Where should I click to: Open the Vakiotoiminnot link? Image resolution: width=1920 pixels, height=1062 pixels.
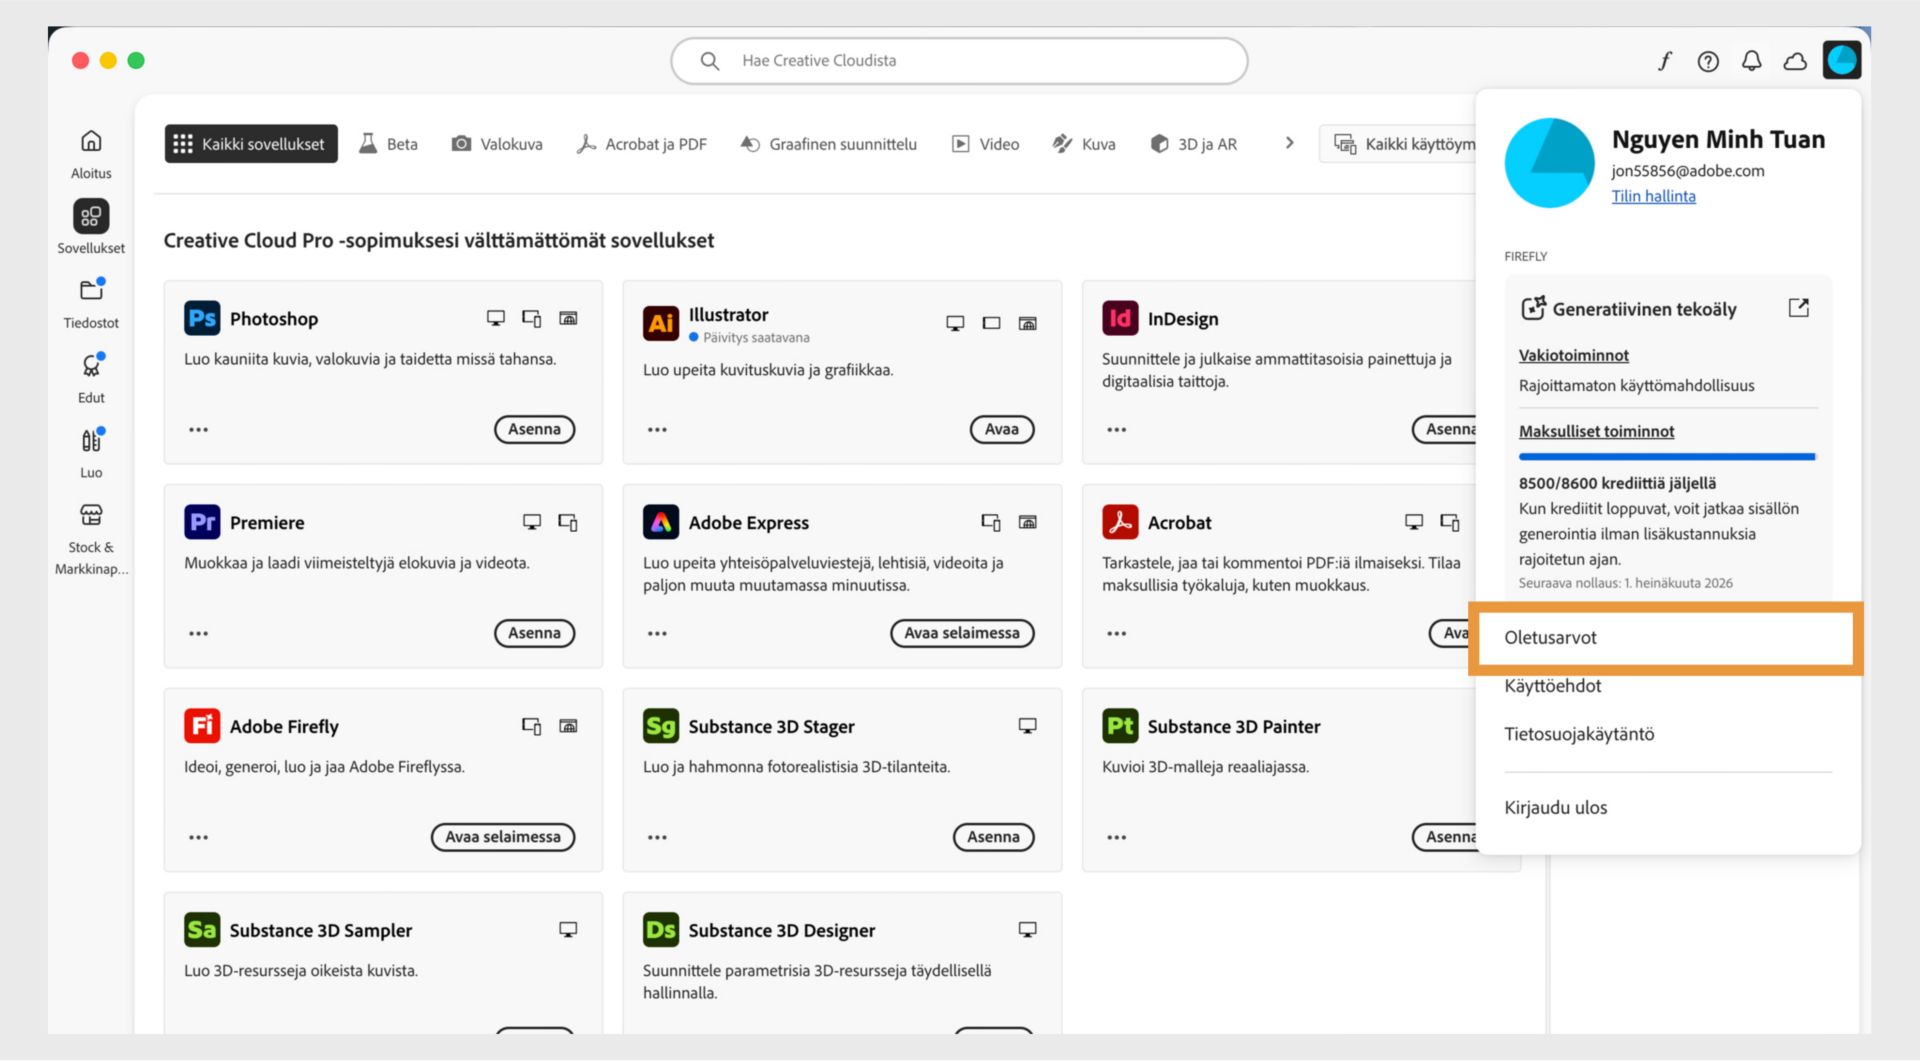pos(1573,356)
